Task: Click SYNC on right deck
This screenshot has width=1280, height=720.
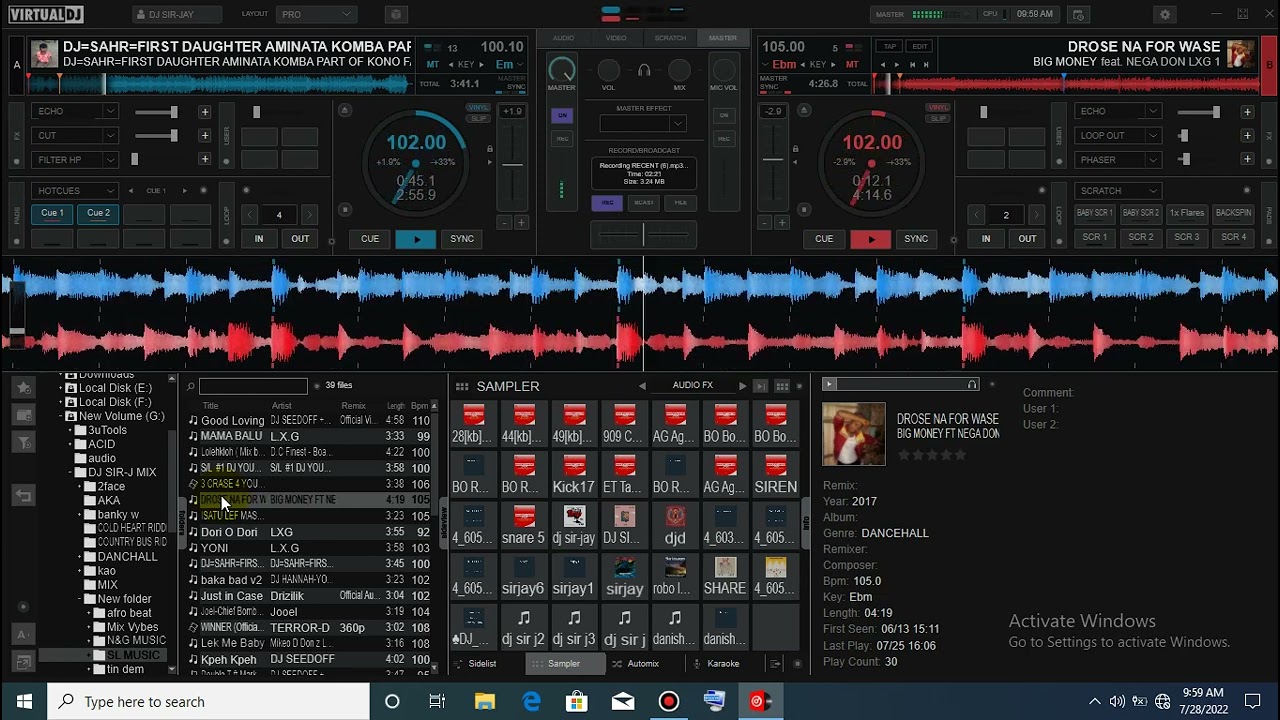Action: (916, 239)
